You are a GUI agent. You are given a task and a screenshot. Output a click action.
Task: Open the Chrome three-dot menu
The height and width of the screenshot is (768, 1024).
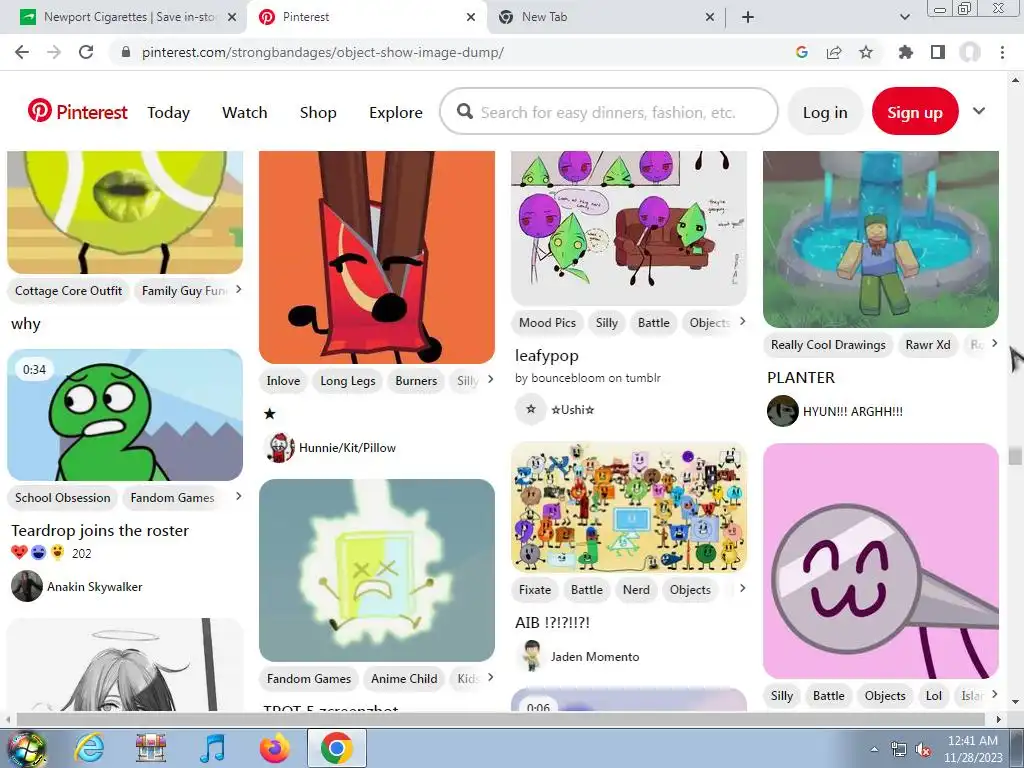(x=1002, y=52)
